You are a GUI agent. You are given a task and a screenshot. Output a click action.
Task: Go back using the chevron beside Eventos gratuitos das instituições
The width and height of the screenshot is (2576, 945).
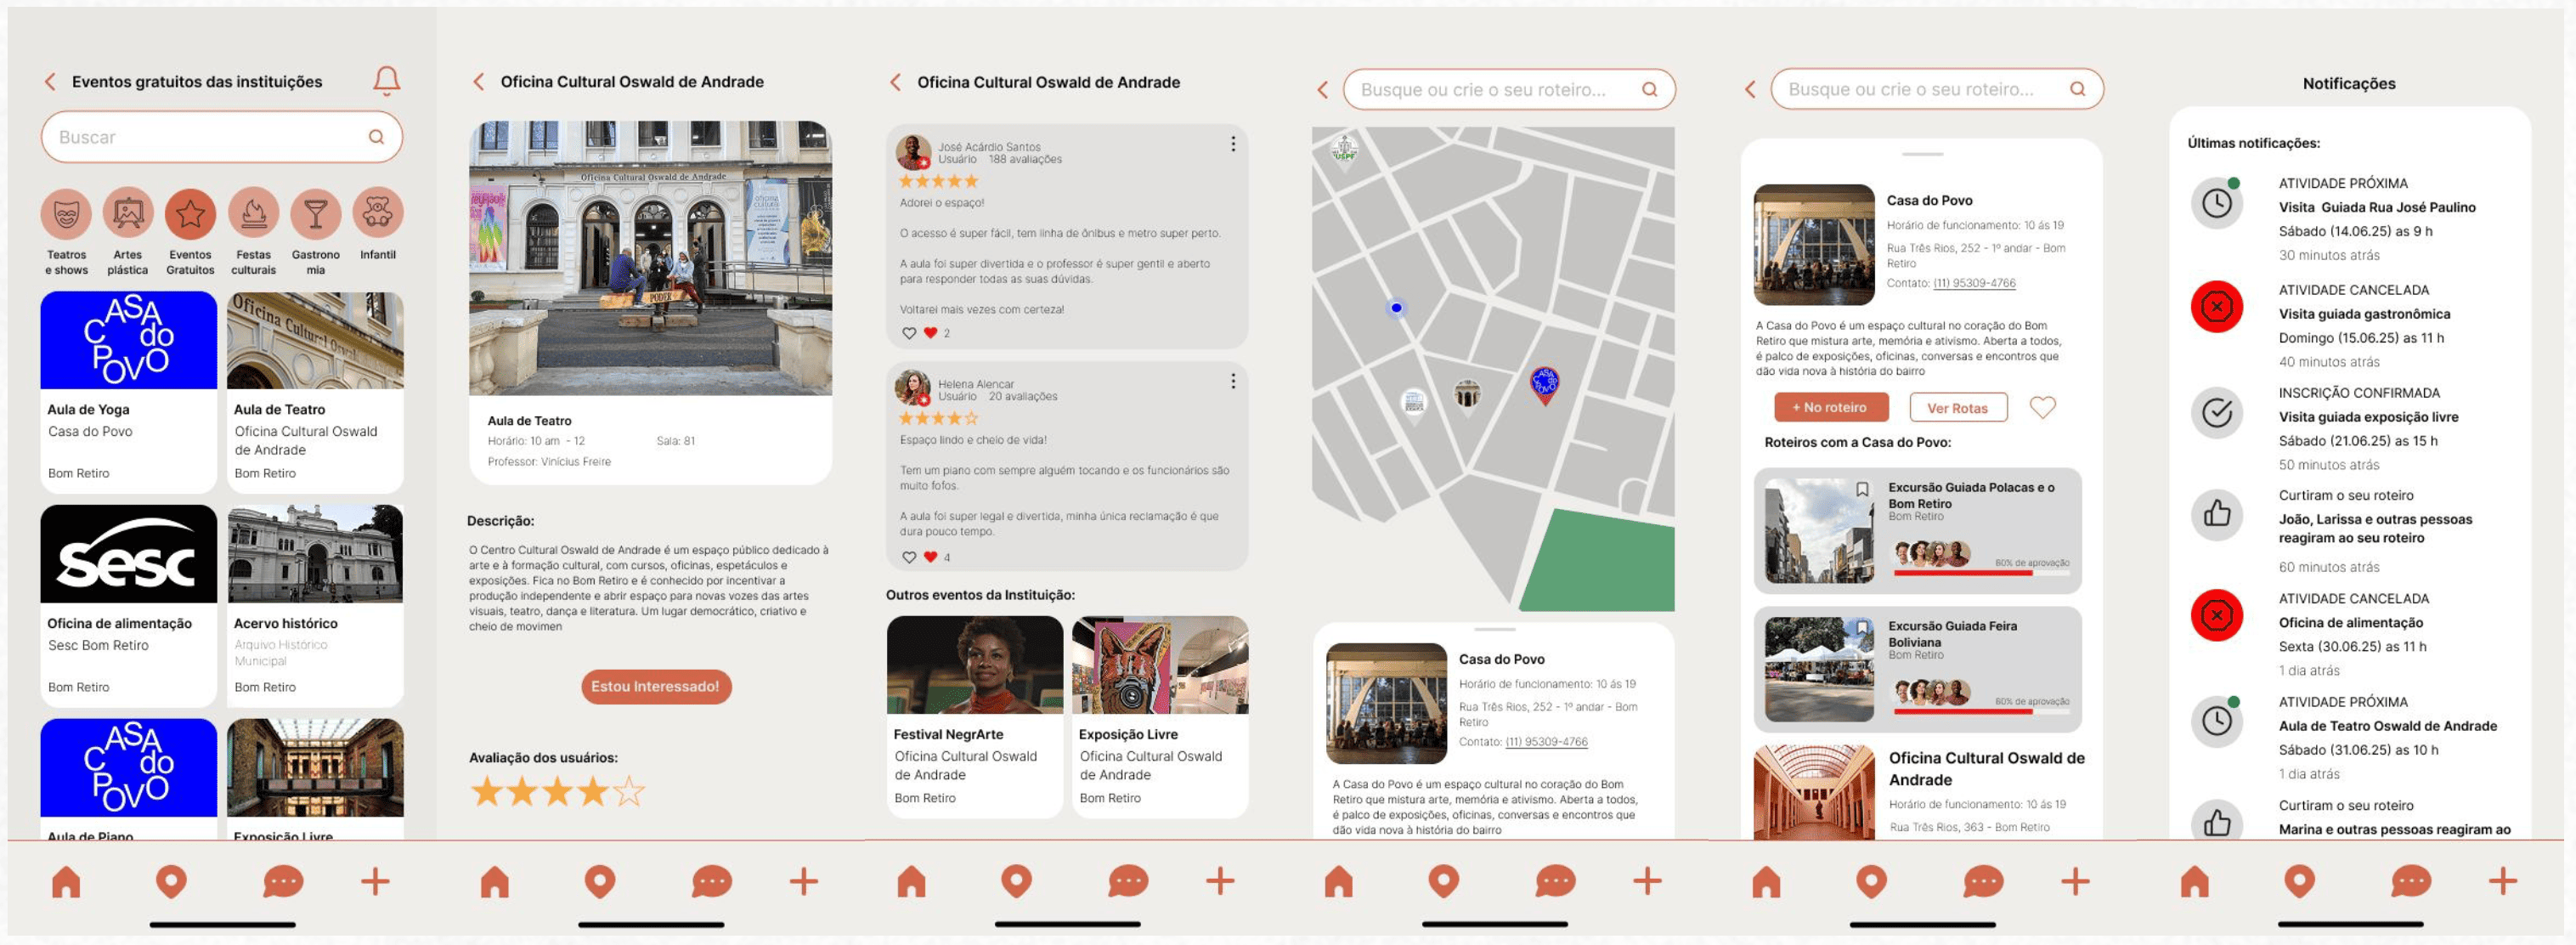pyautogui.click(x=50, y=82)
